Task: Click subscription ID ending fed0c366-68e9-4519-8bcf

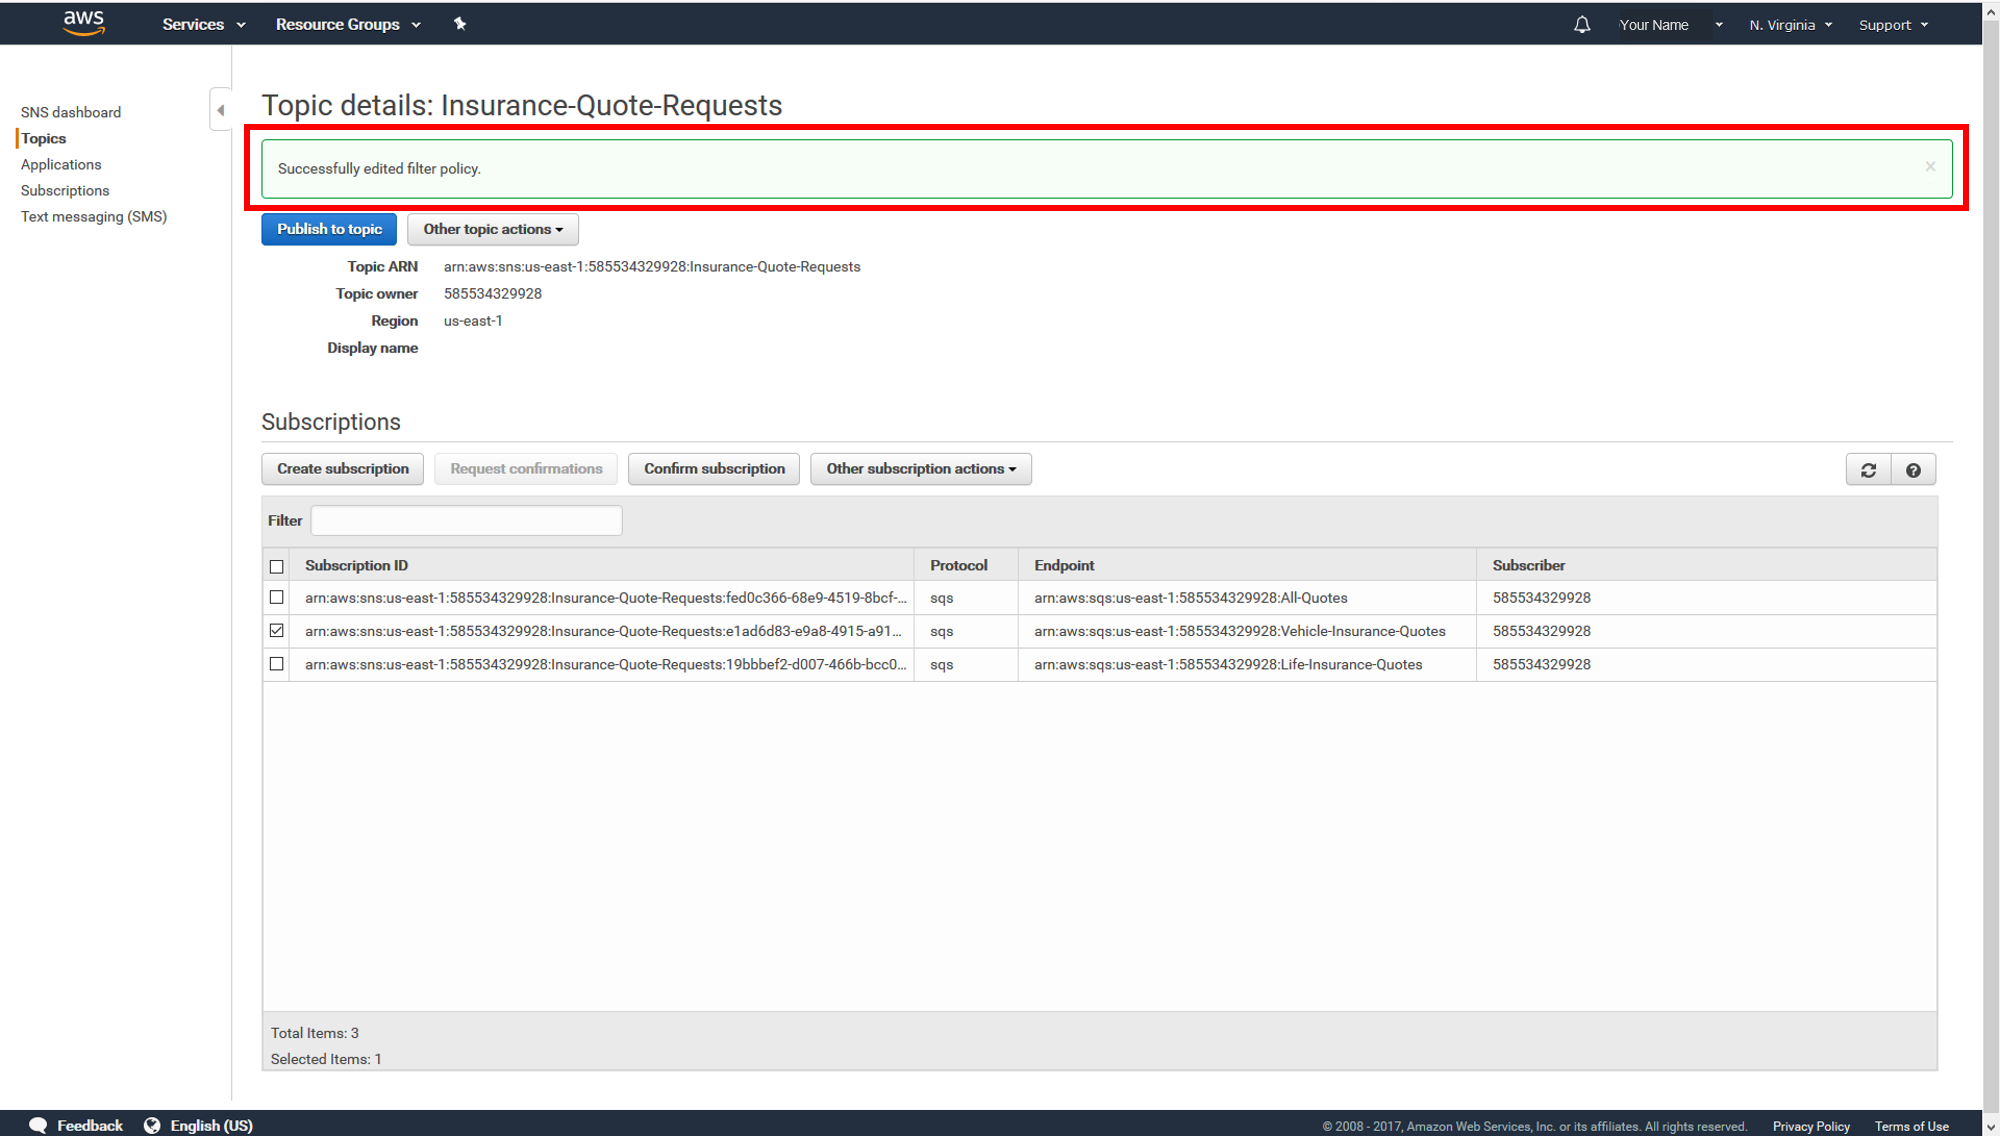Action: click(606, 597)
